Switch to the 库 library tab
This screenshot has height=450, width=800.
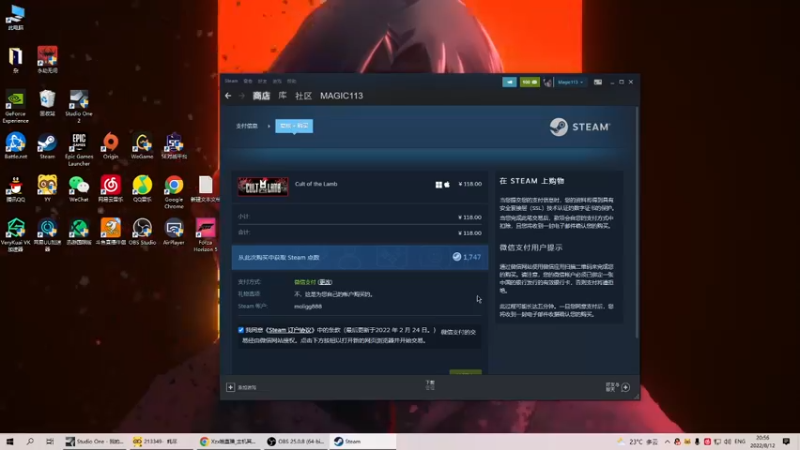[x=282, y=95]
